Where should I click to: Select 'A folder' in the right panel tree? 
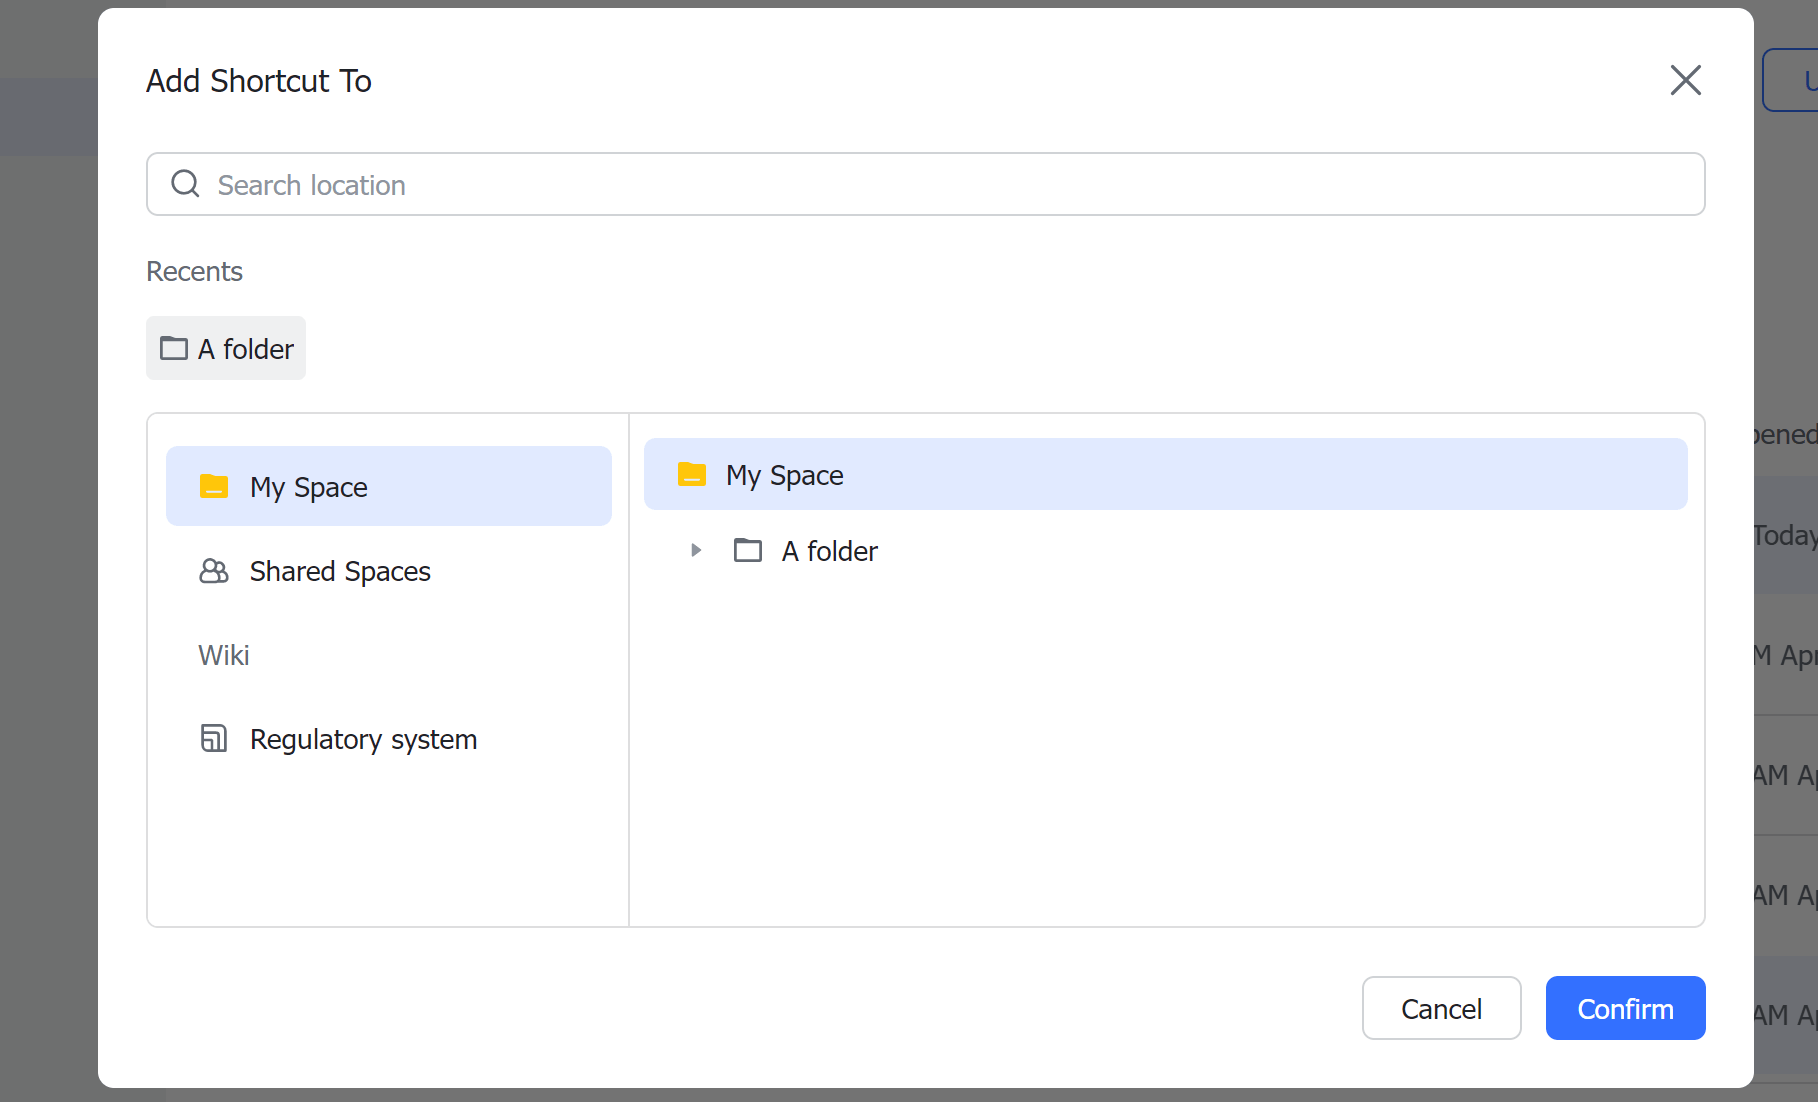[828, 550]
